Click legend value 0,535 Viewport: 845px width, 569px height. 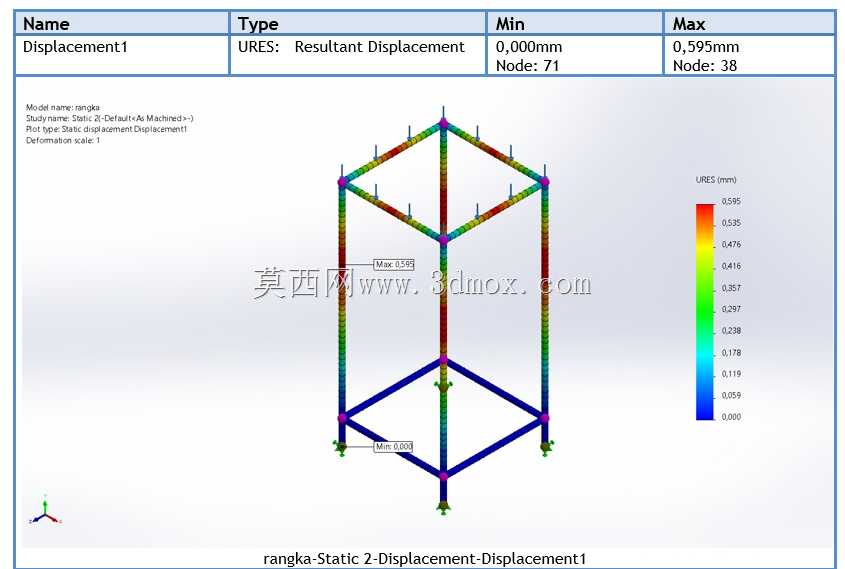[x=731, y=223]
